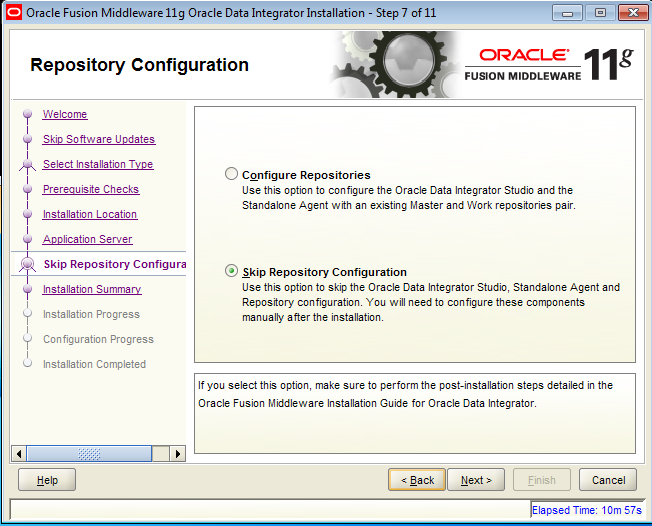Click the current step marker icon

tap(27, 264)
